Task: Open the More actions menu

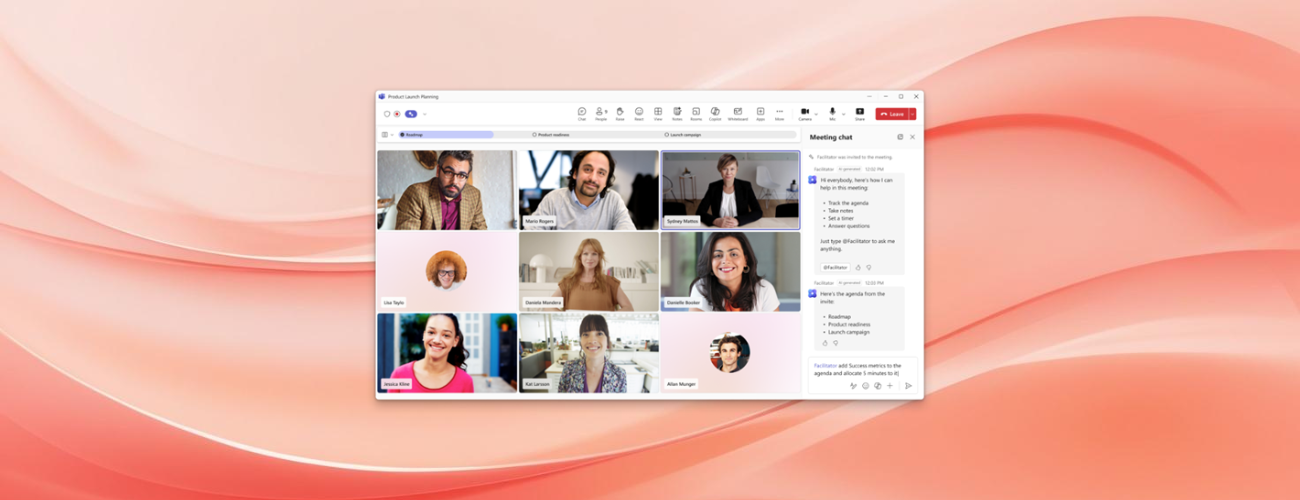Action: click(x=780, y=113)
